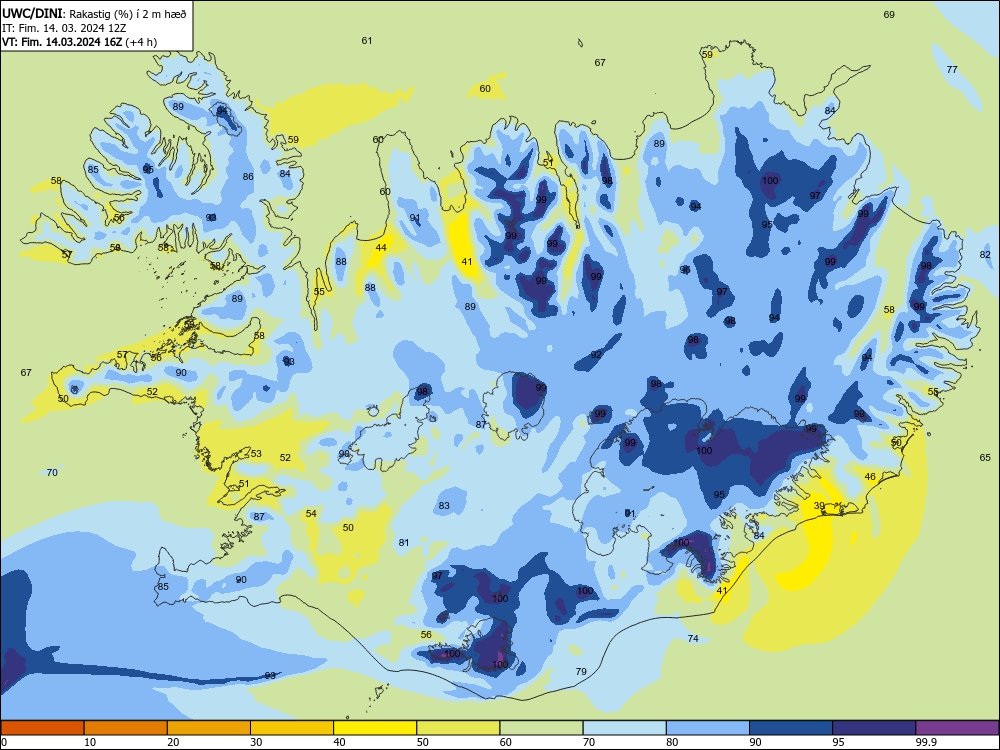Click the light blue 70–80 legend swatch
The width and height of the screenshot is (1000, 750).
[x=624, y=728]
